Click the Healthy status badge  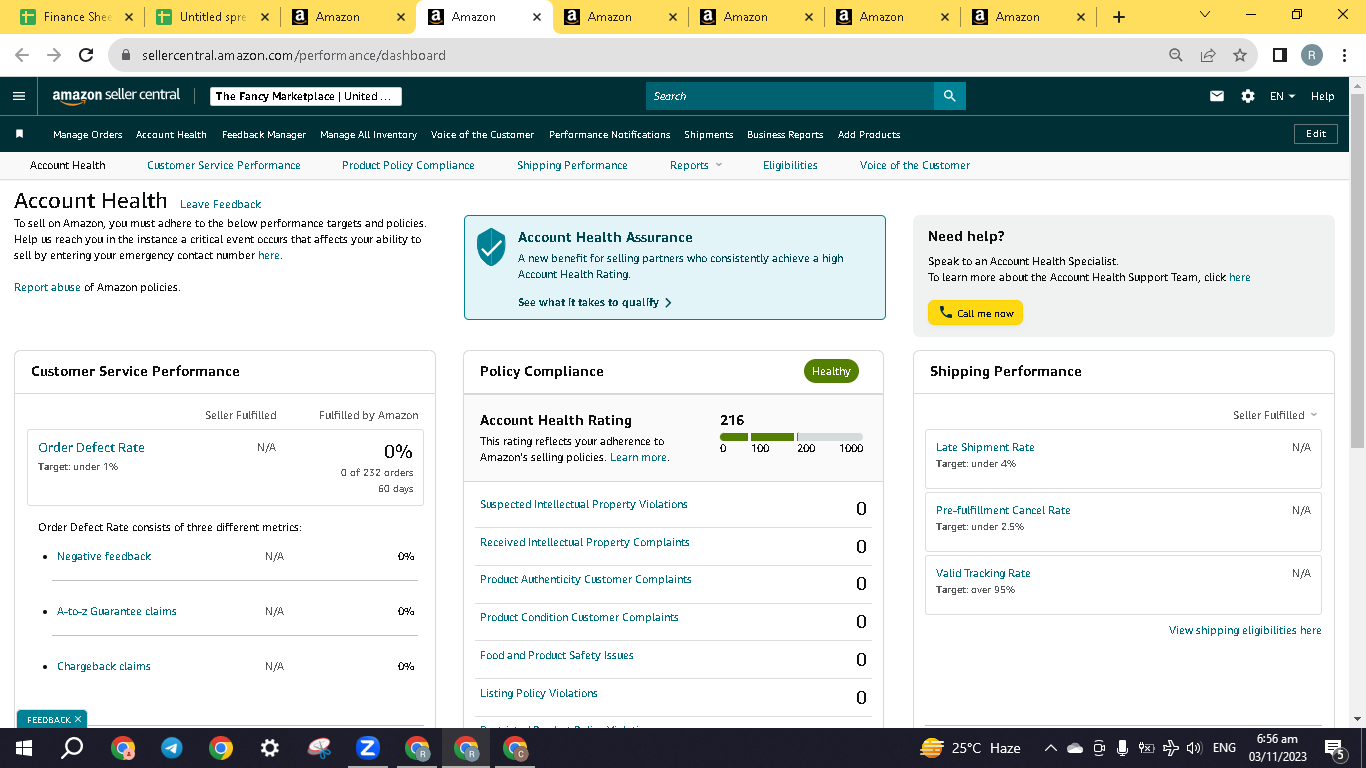(x=831, y=371)
